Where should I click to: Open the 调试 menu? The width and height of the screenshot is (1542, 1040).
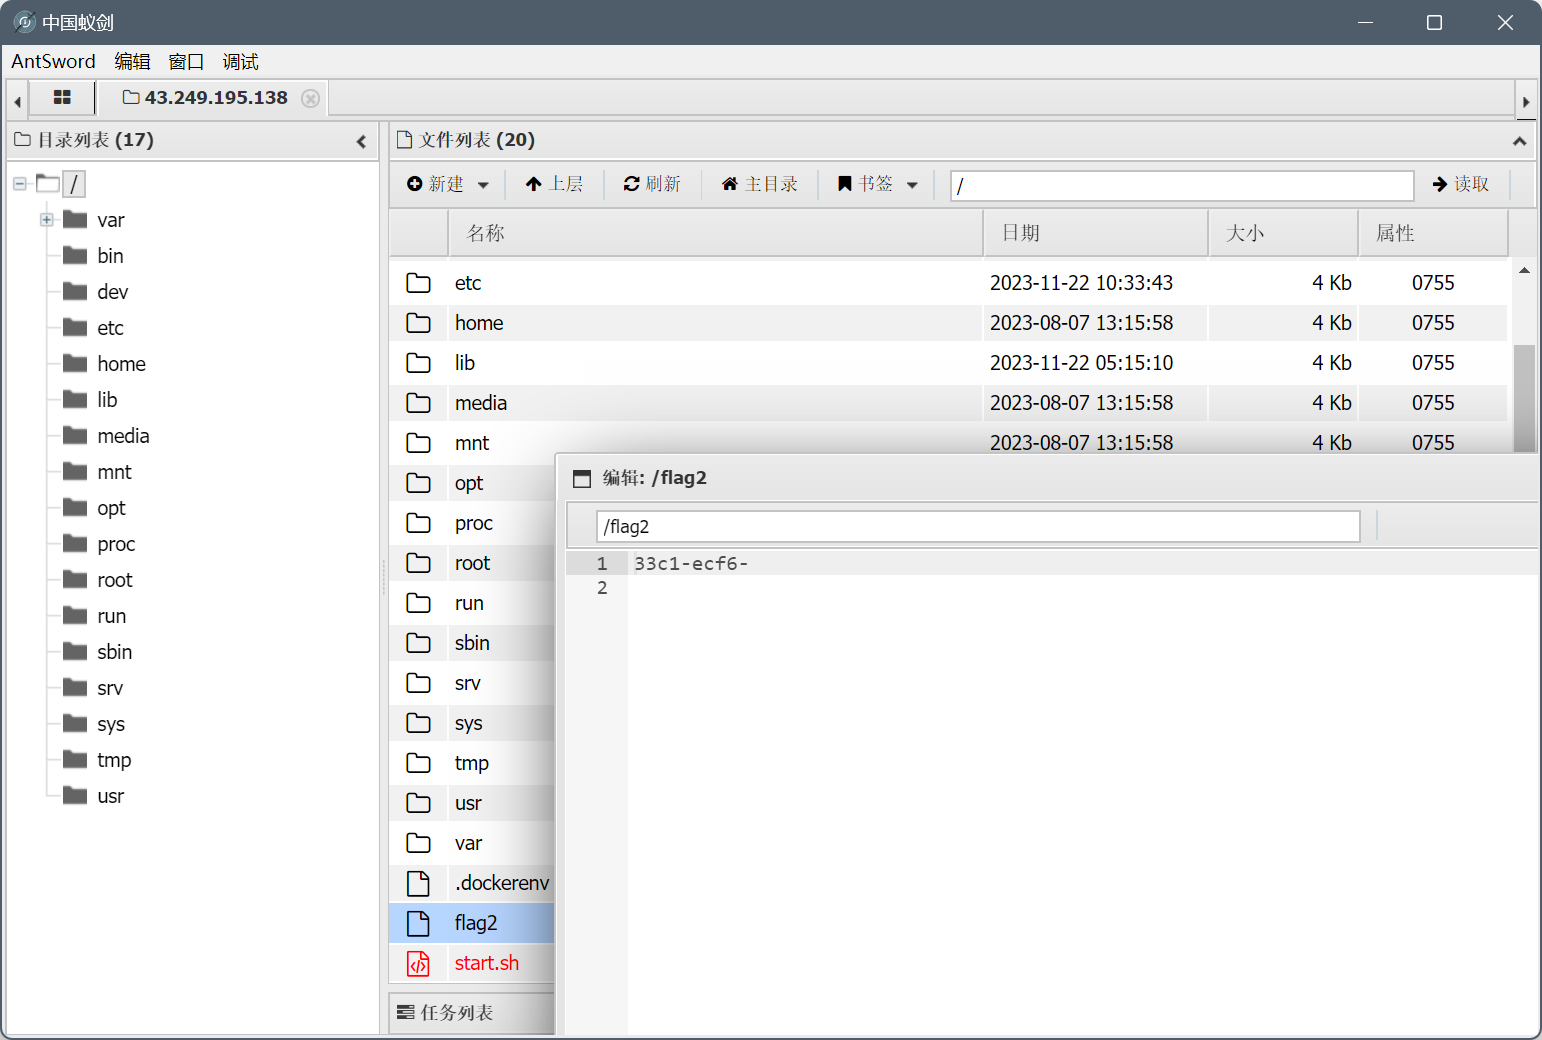click(x=240, y=62)
